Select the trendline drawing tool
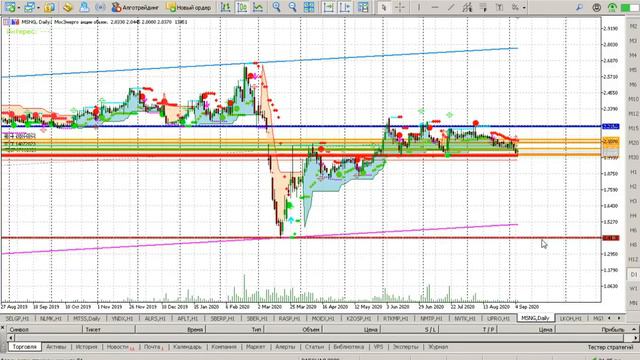This screenshot has width=640, height=360. [x=451, y=7]
